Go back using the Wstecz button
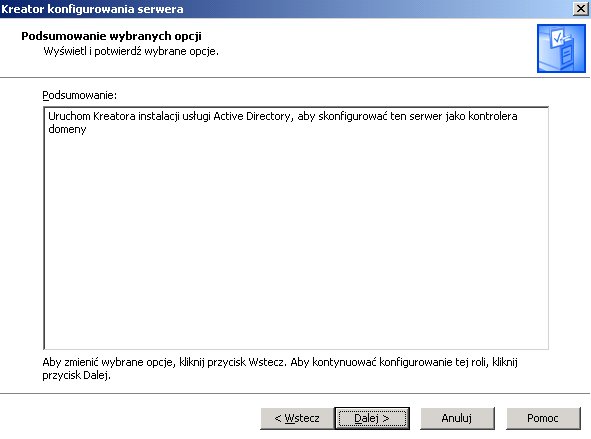This screenshot has width=591, height=439. [297, 418]
